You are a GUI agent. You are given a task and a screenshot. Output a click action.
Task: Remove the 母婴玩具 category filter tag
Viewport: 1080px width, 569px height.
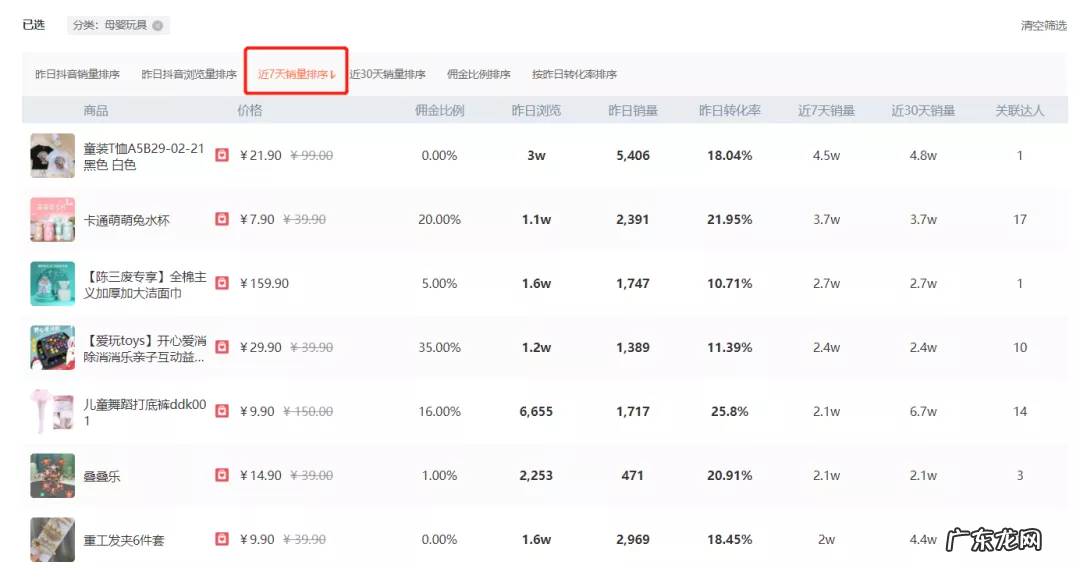point(157,25)
